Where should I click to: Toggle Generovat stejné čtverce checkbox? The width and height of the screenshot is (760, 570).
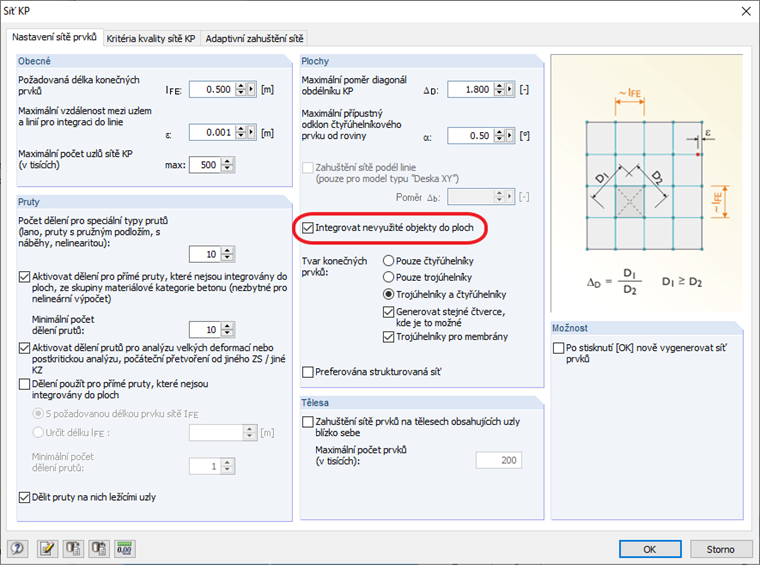coord(388,312)
